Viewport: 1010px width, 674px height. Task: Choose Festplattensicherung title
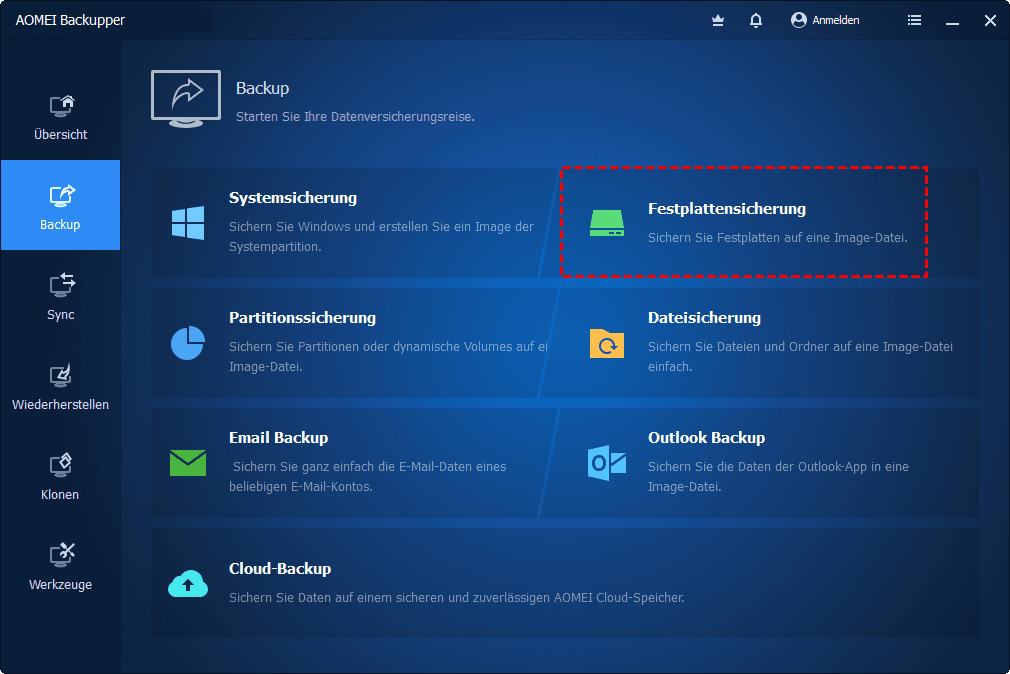pos(727,209)
